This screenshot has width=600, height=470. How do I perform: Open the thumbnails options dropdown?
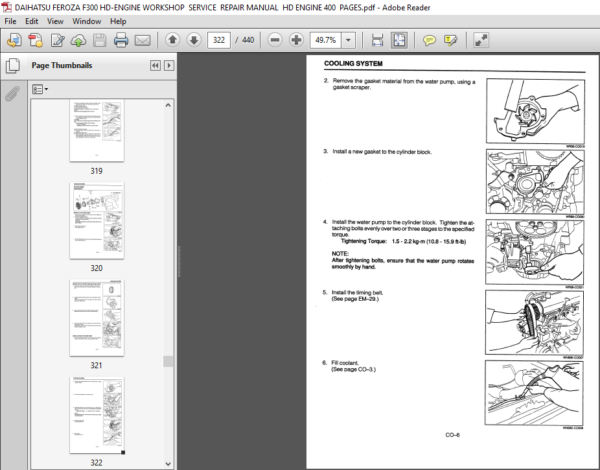click(x=40, y=90)
